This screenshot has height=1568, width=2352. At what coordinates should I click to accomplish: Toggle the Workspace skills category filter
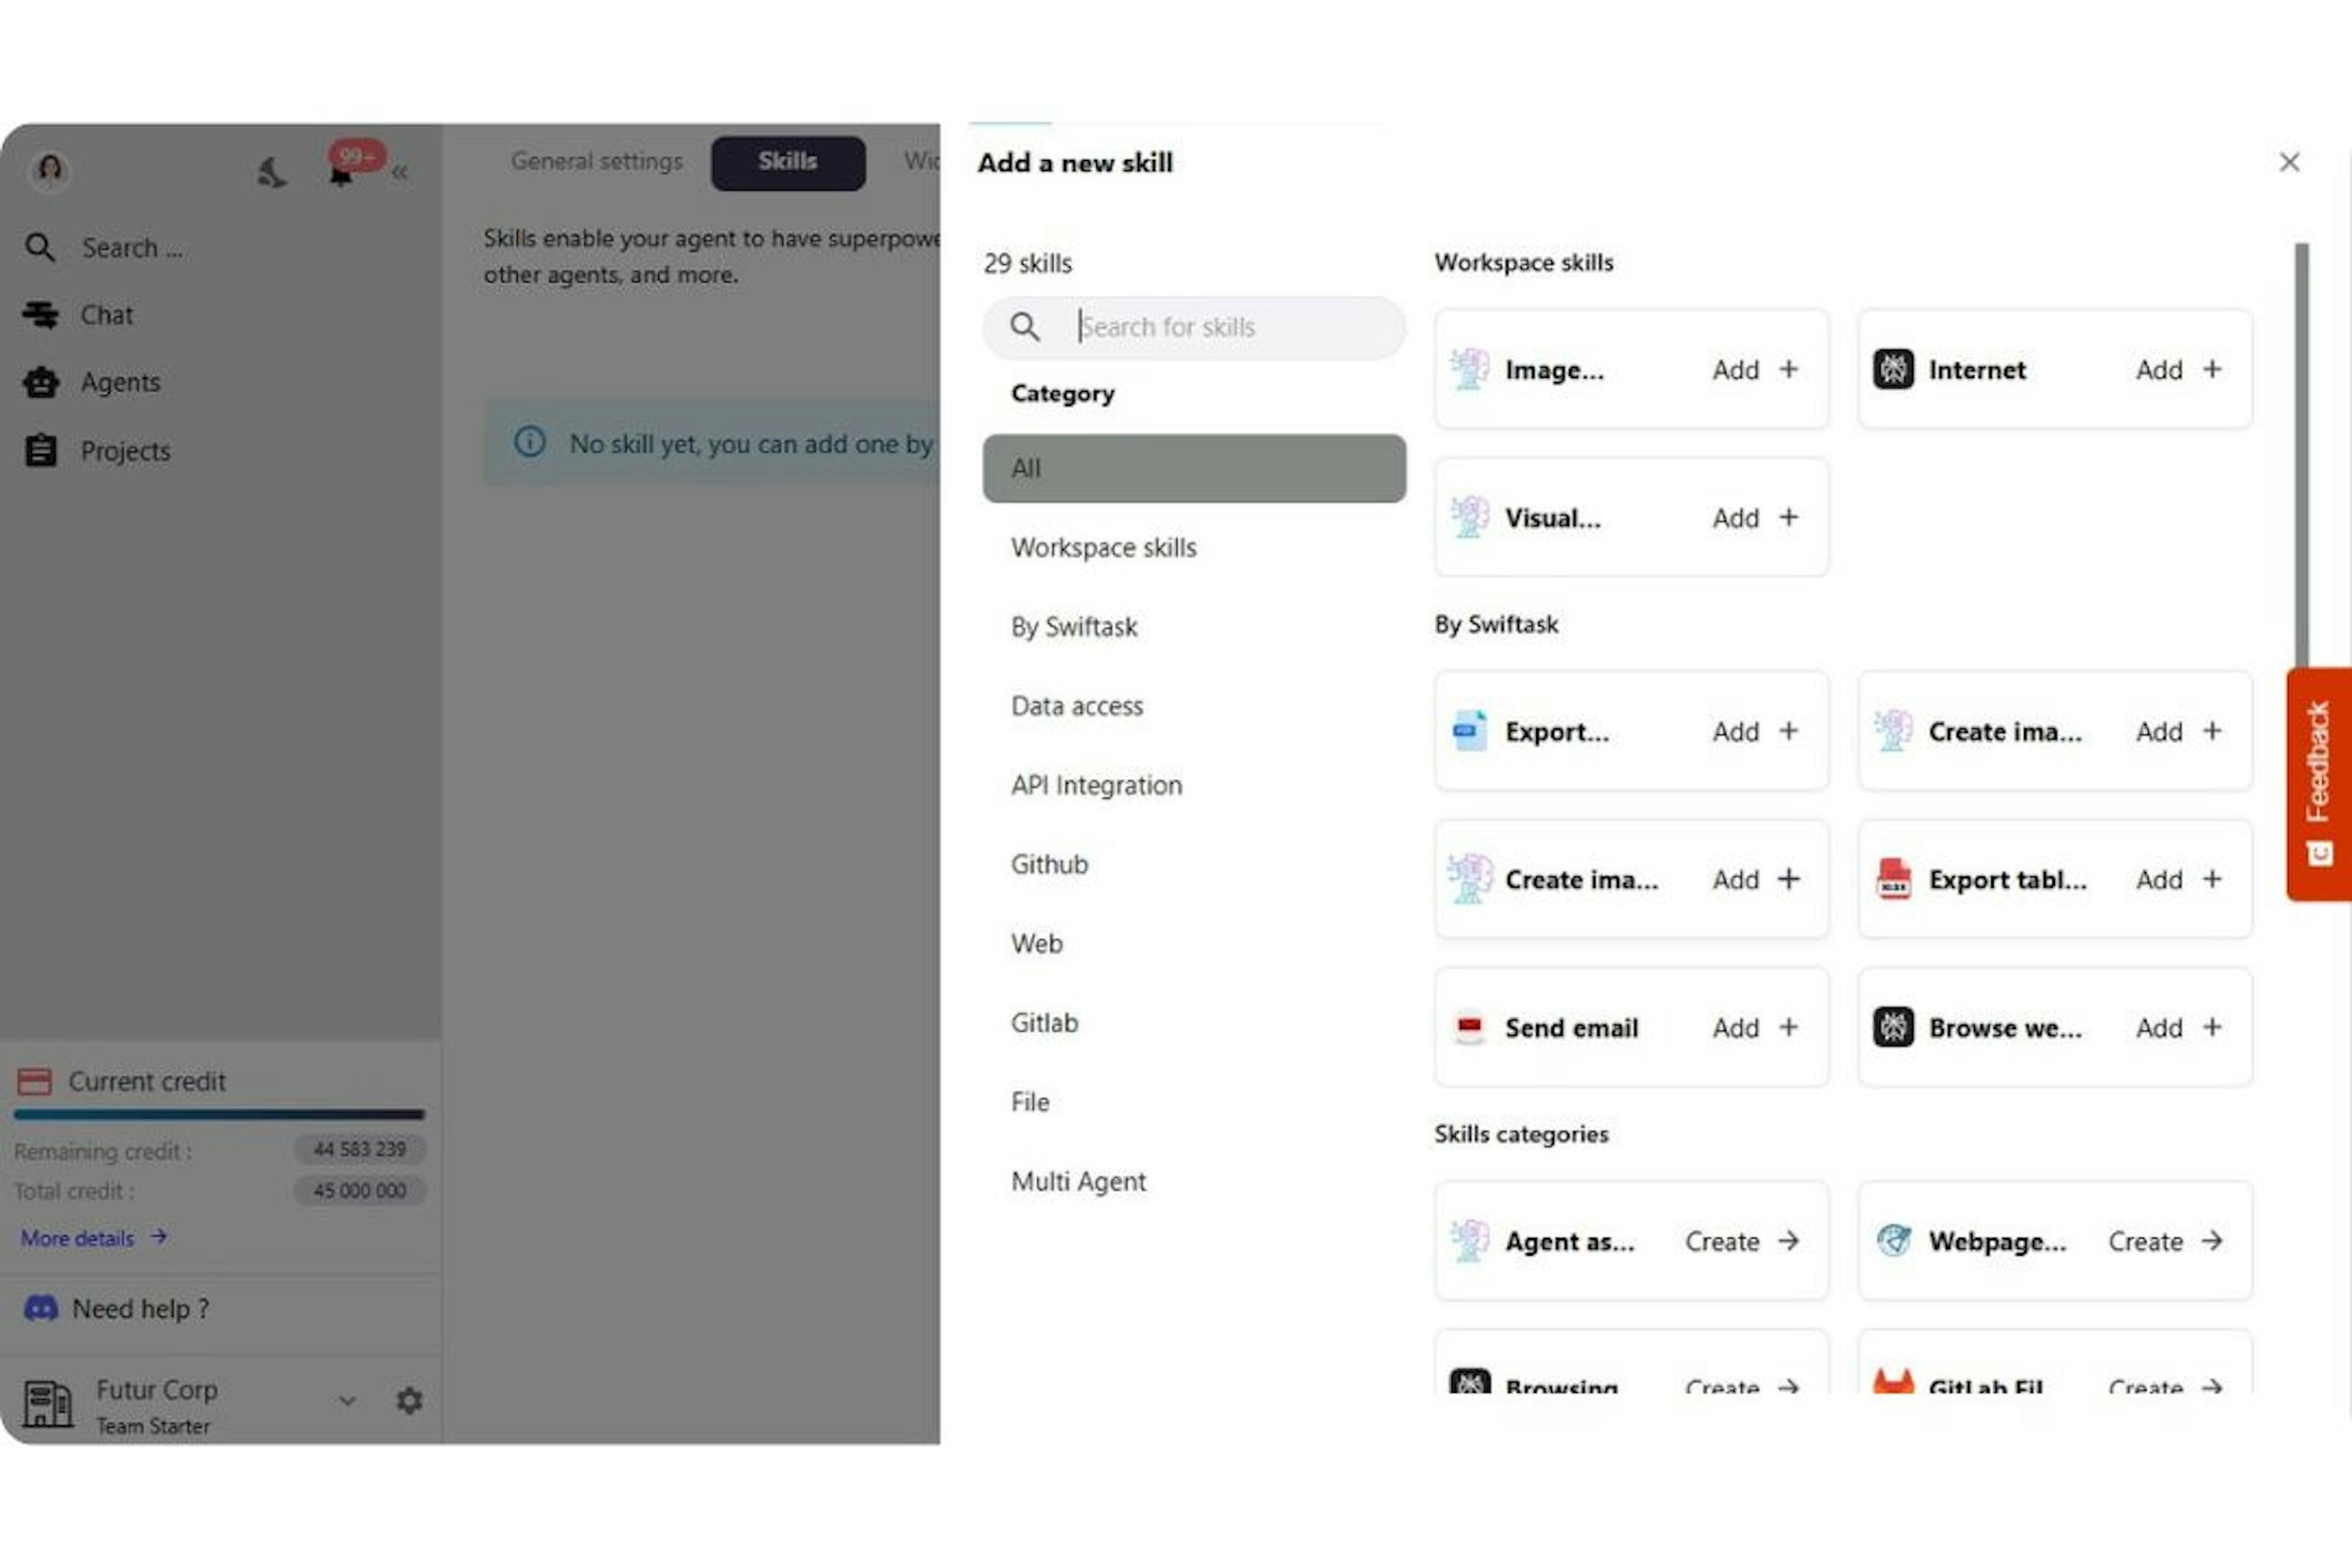point(1102,546)
